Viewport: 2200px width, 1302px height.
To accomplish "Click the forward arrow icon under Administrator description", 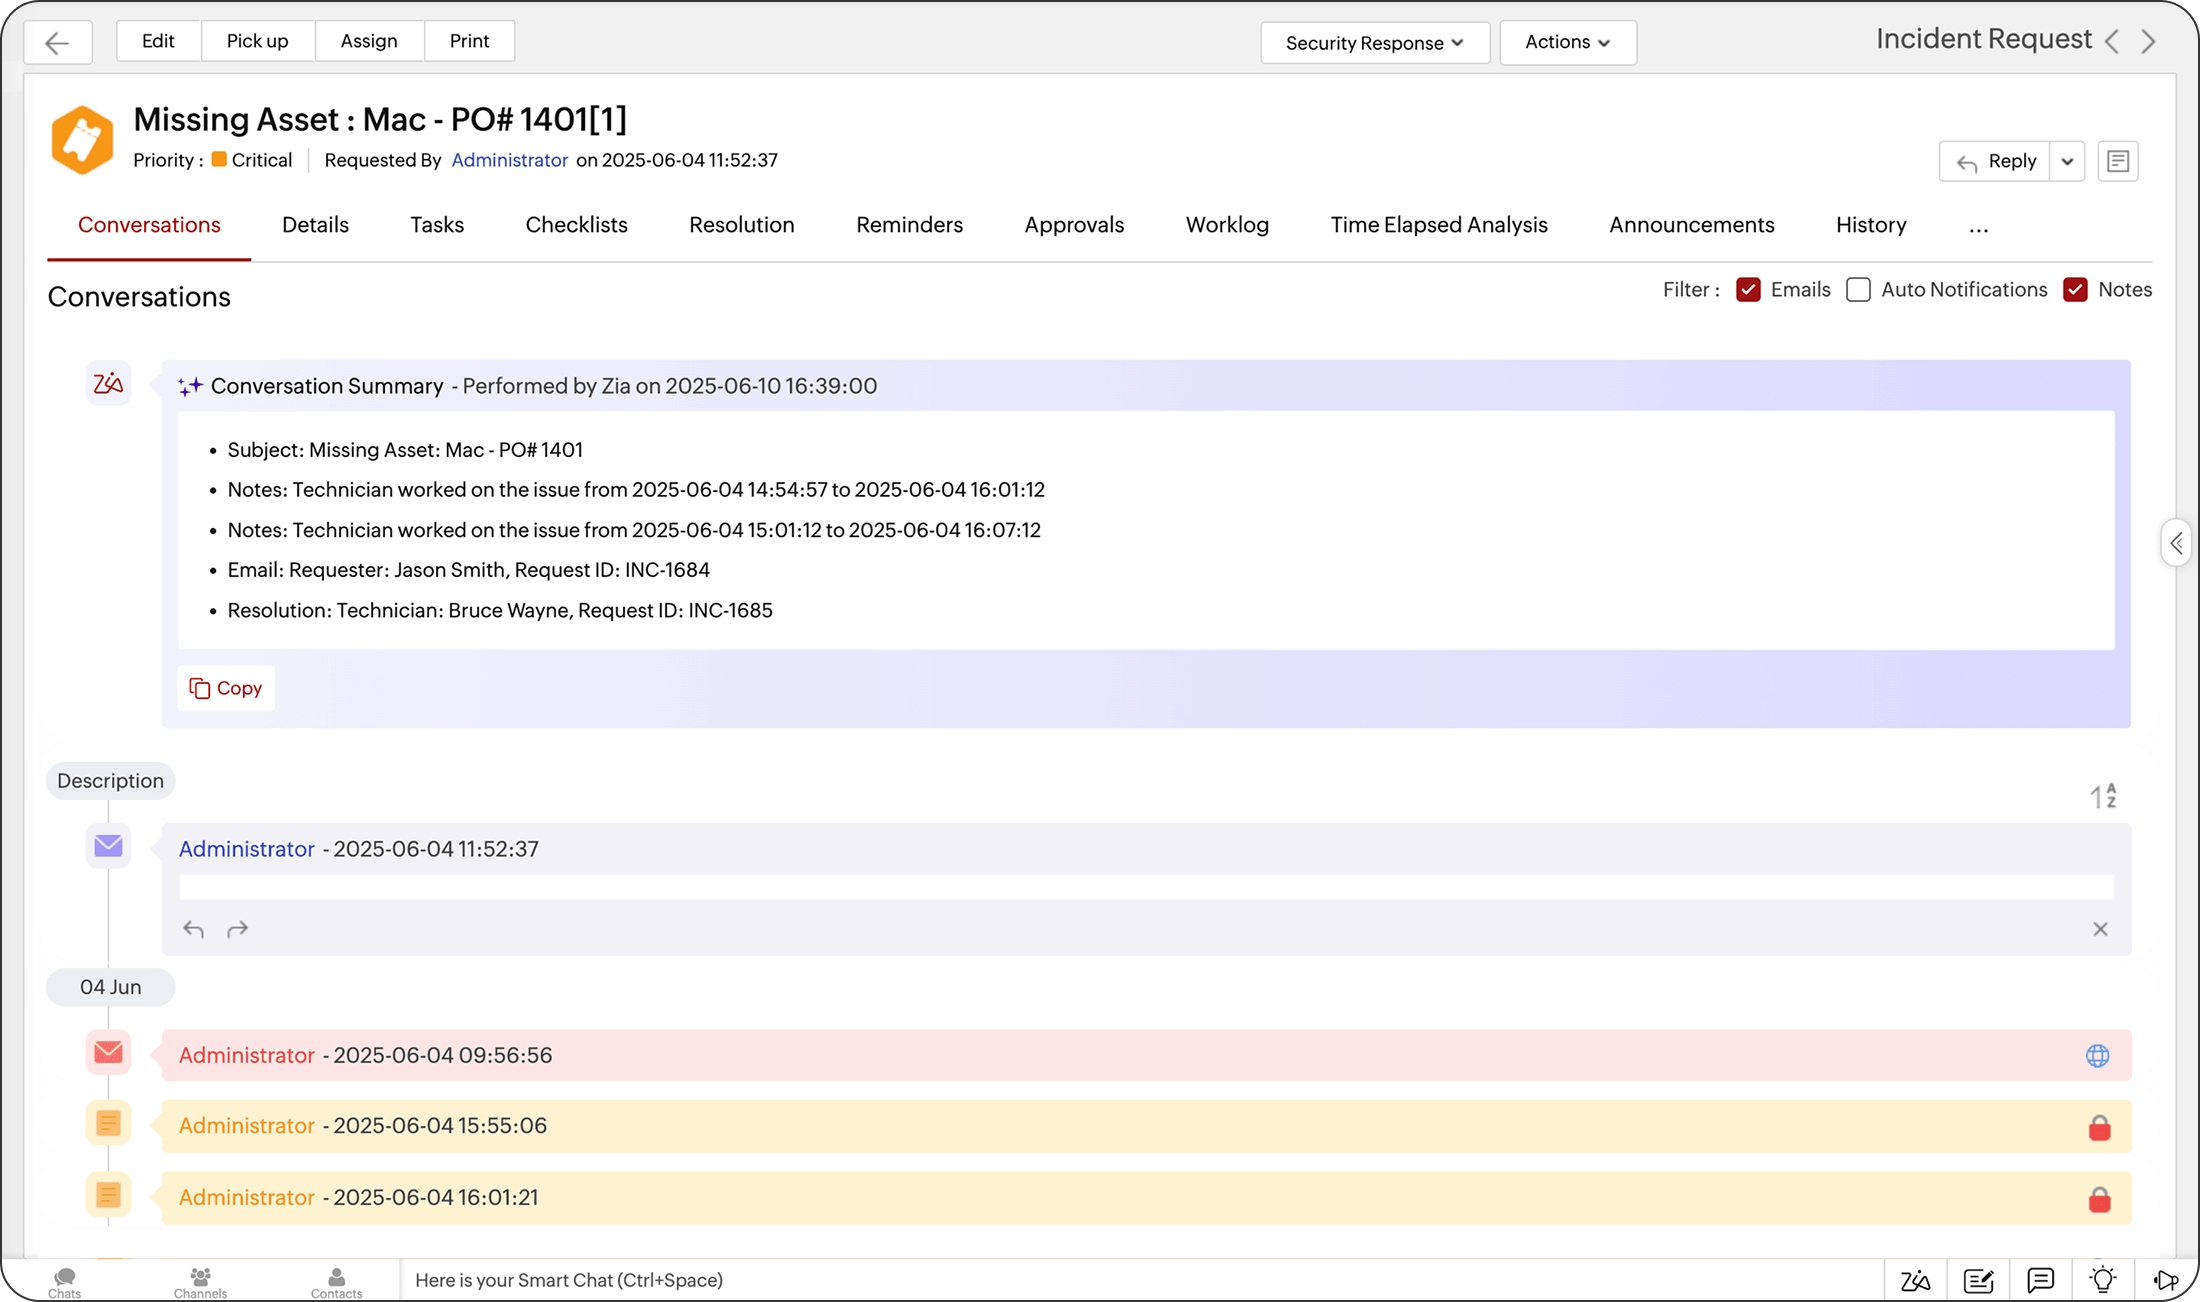I will pyautogui.click(x=237, y=930).
